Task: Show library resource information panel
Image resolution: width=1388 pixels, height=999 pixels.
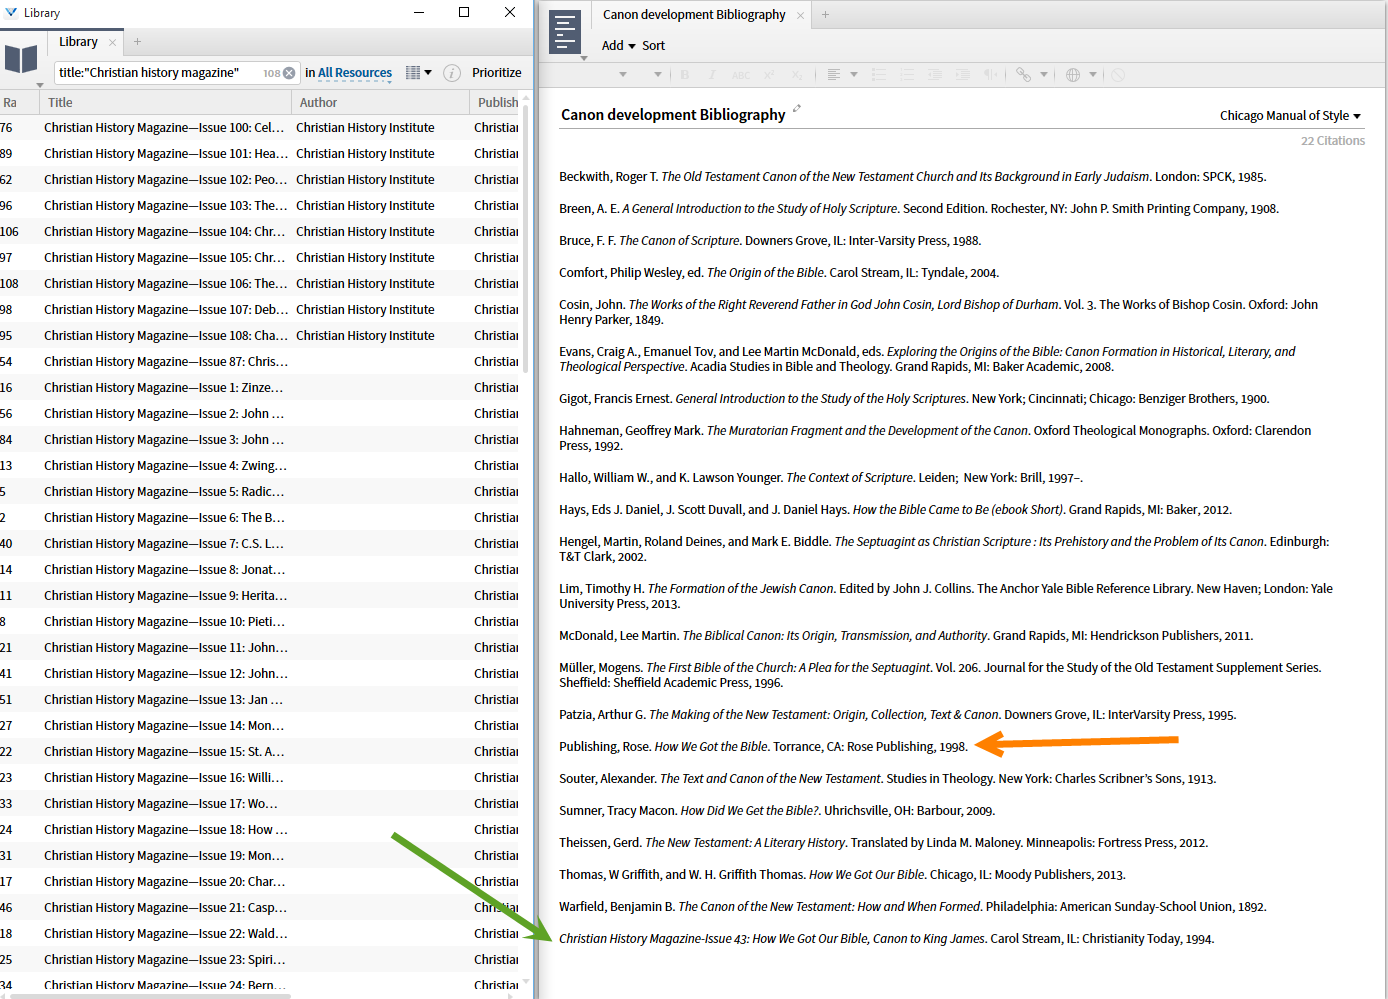Action: coord(452,73)
